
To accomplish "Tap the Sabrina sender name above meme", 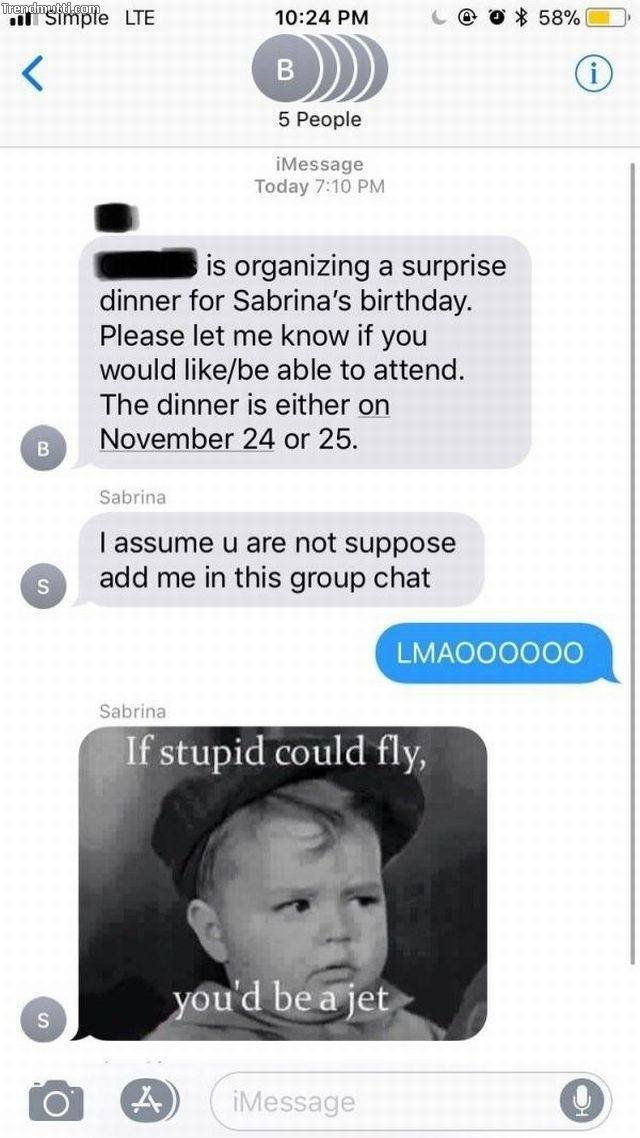I will coord(132,711).
